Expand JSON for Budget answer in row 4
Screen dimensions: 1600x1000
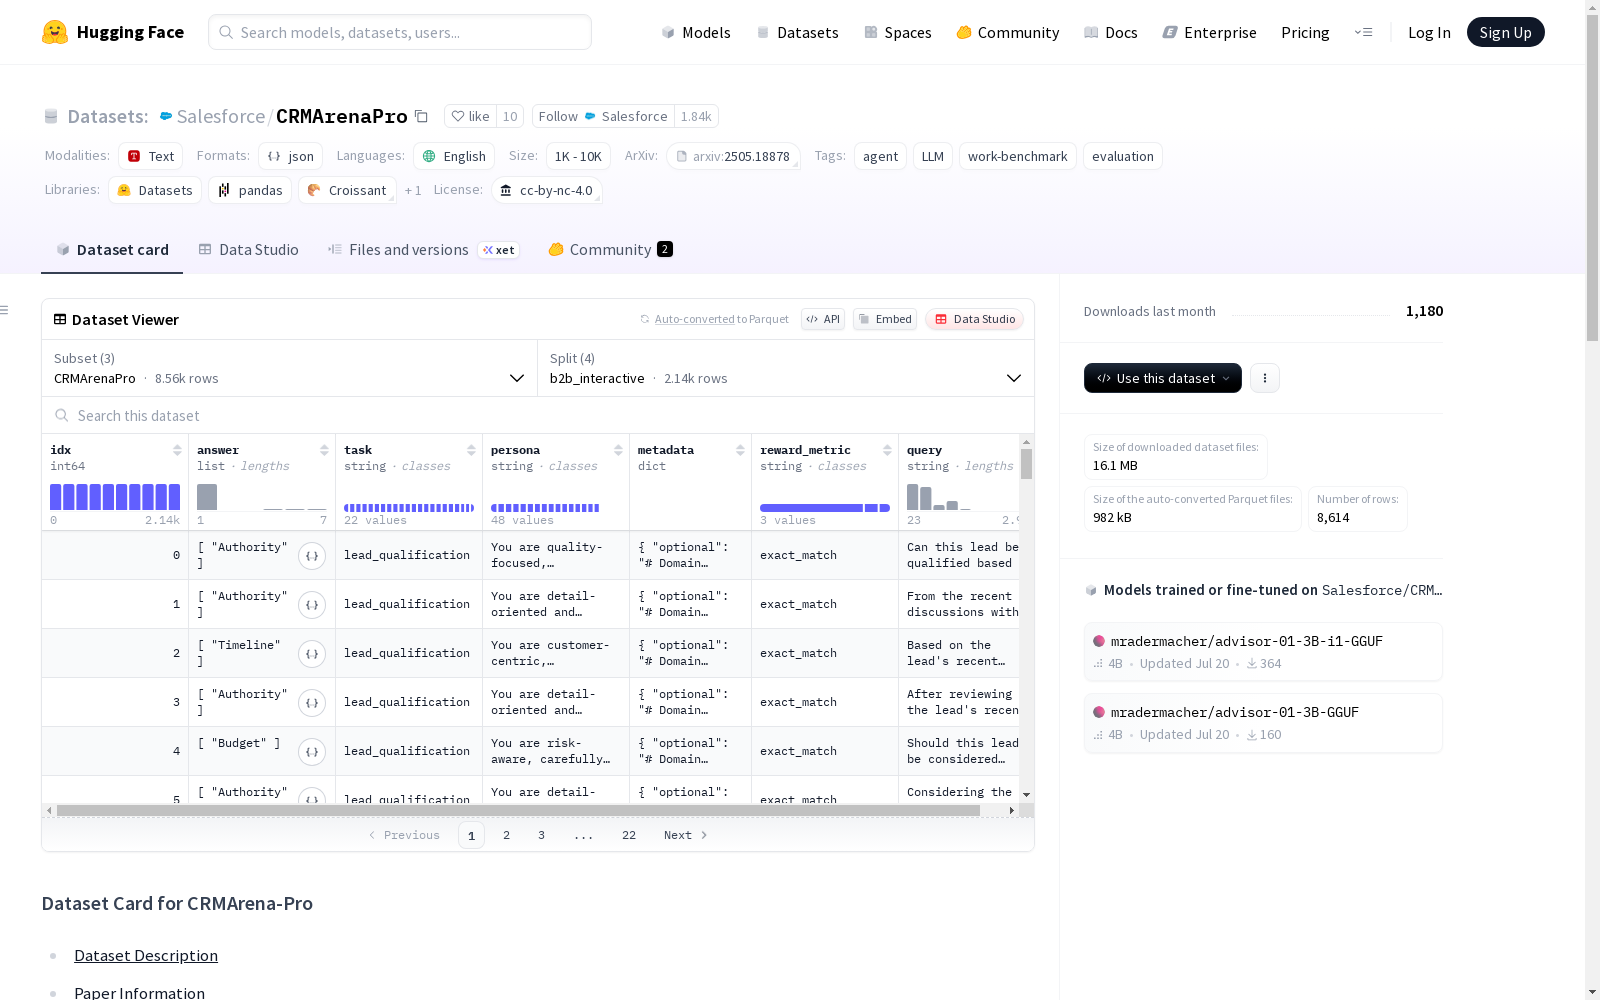[x=312, y=752]
